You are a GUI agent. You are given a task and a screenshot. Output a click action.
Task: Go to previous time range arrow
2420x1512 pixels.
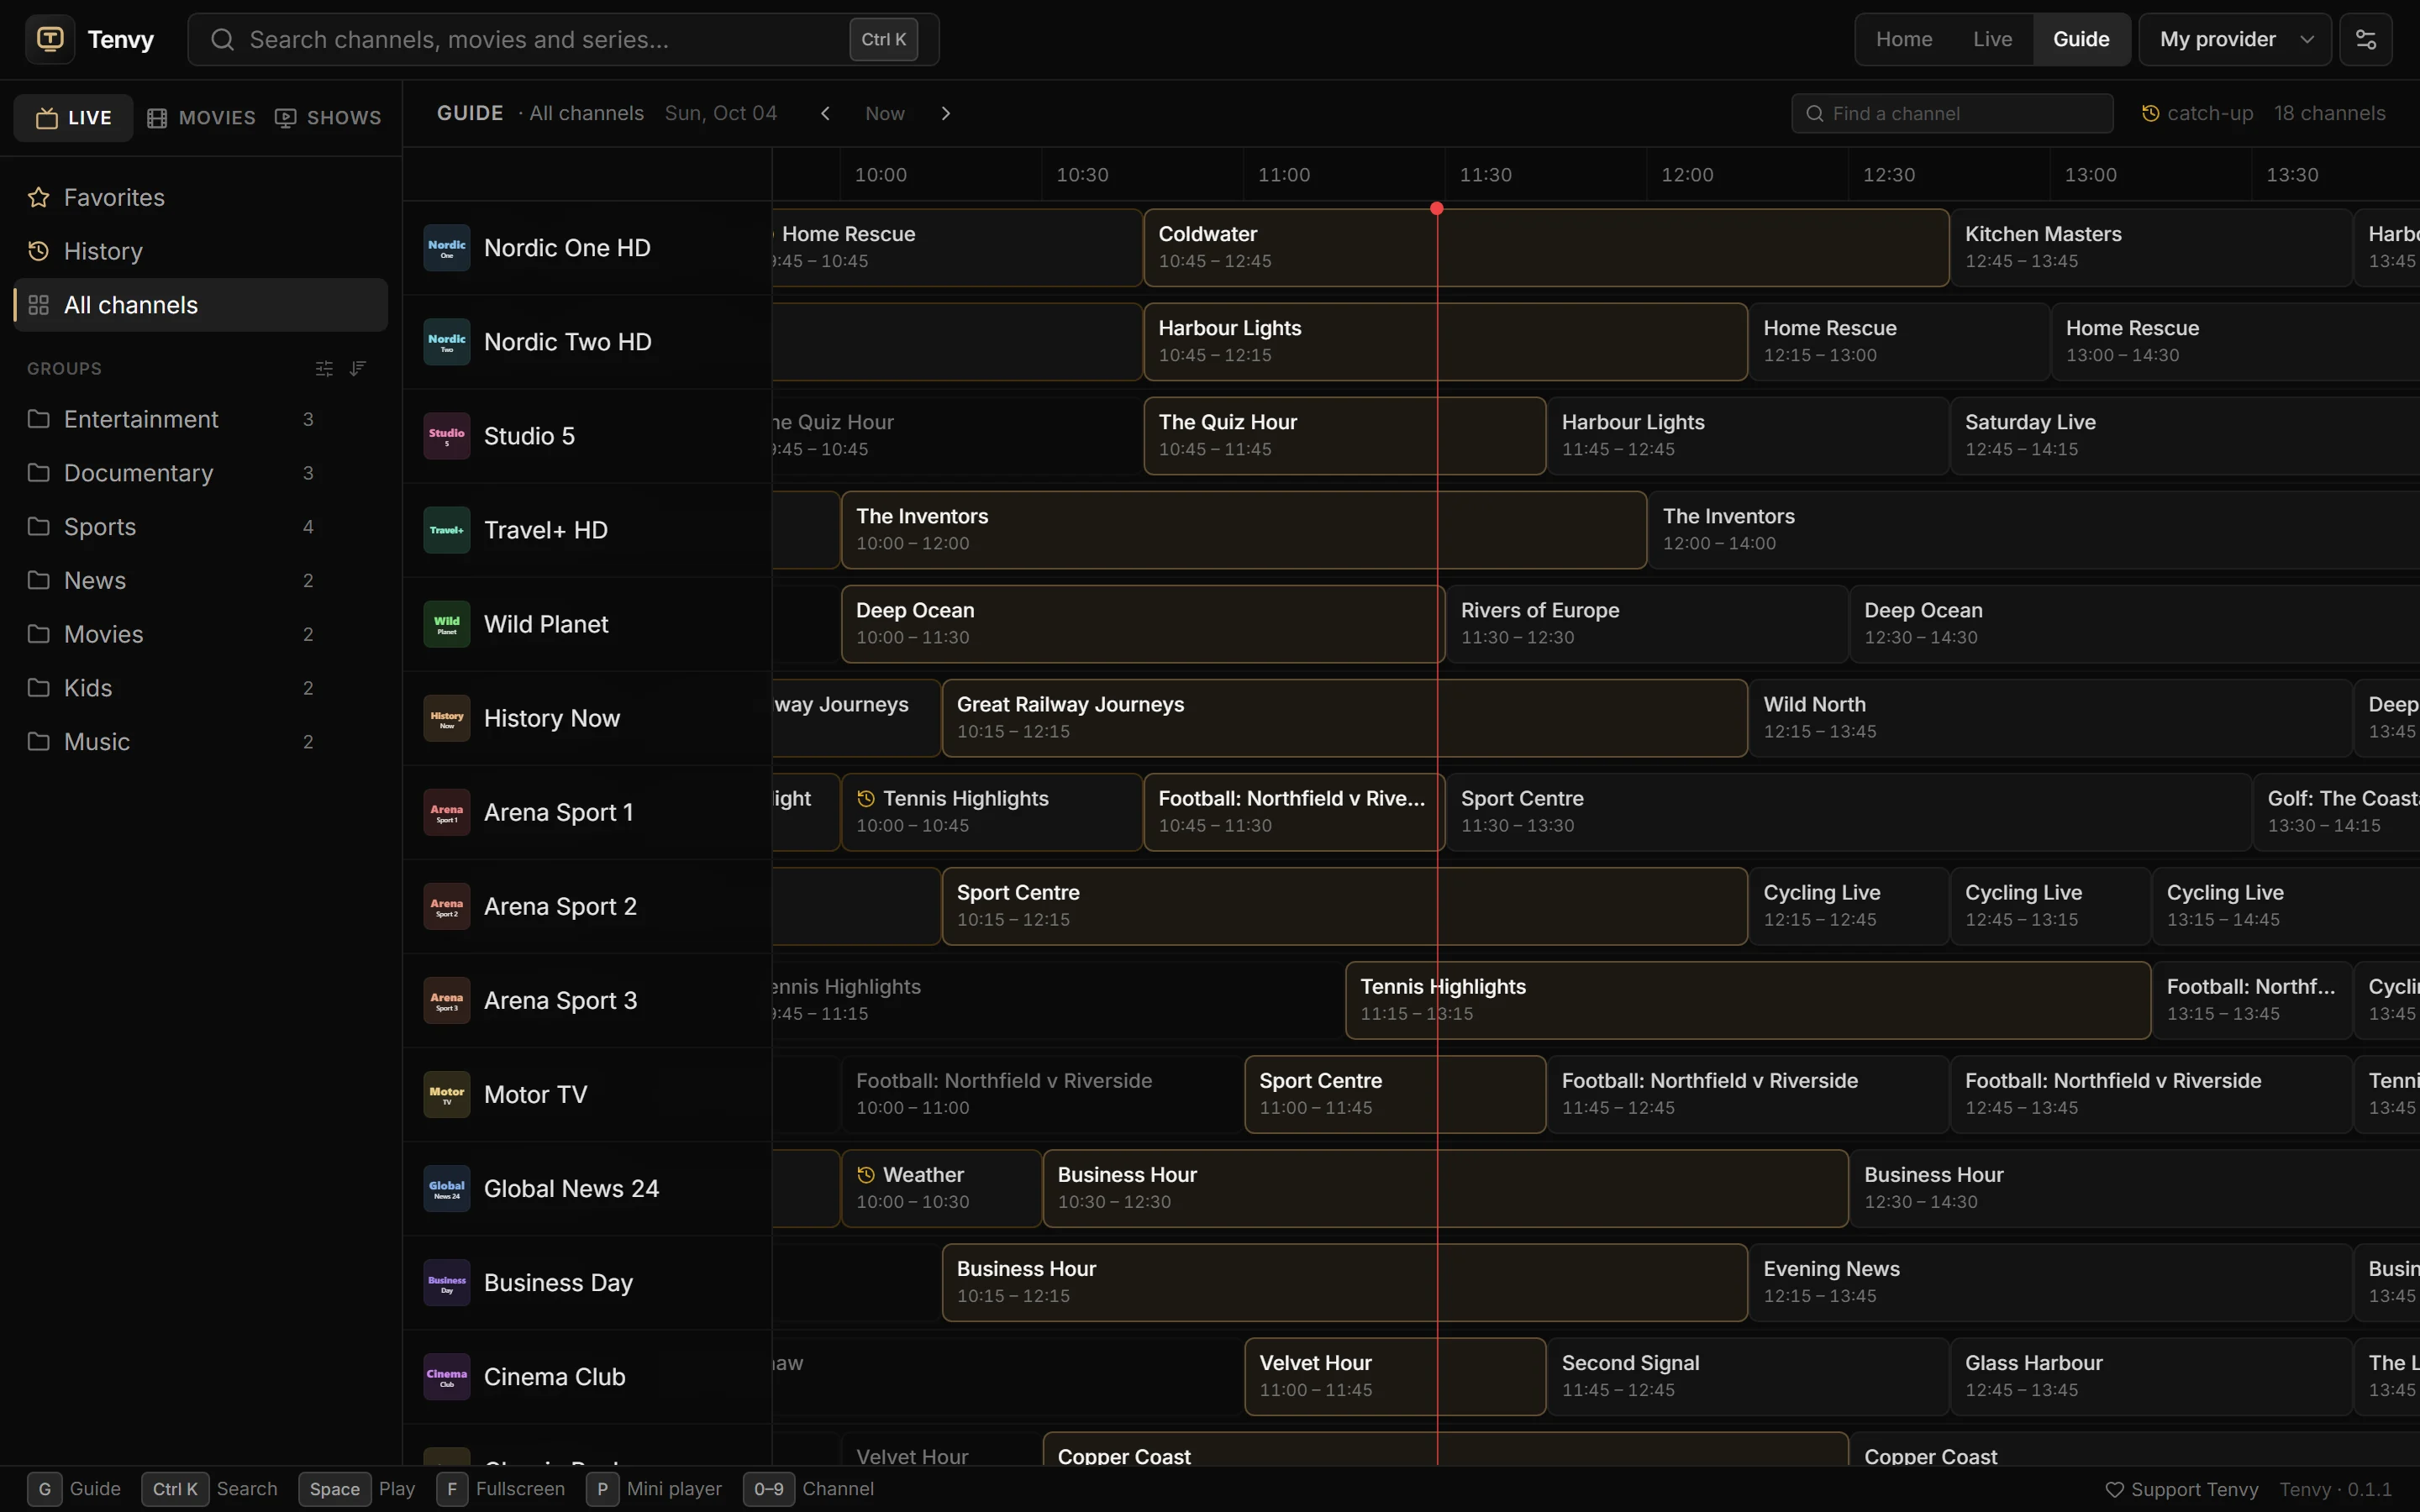click(x=825, y=113)
